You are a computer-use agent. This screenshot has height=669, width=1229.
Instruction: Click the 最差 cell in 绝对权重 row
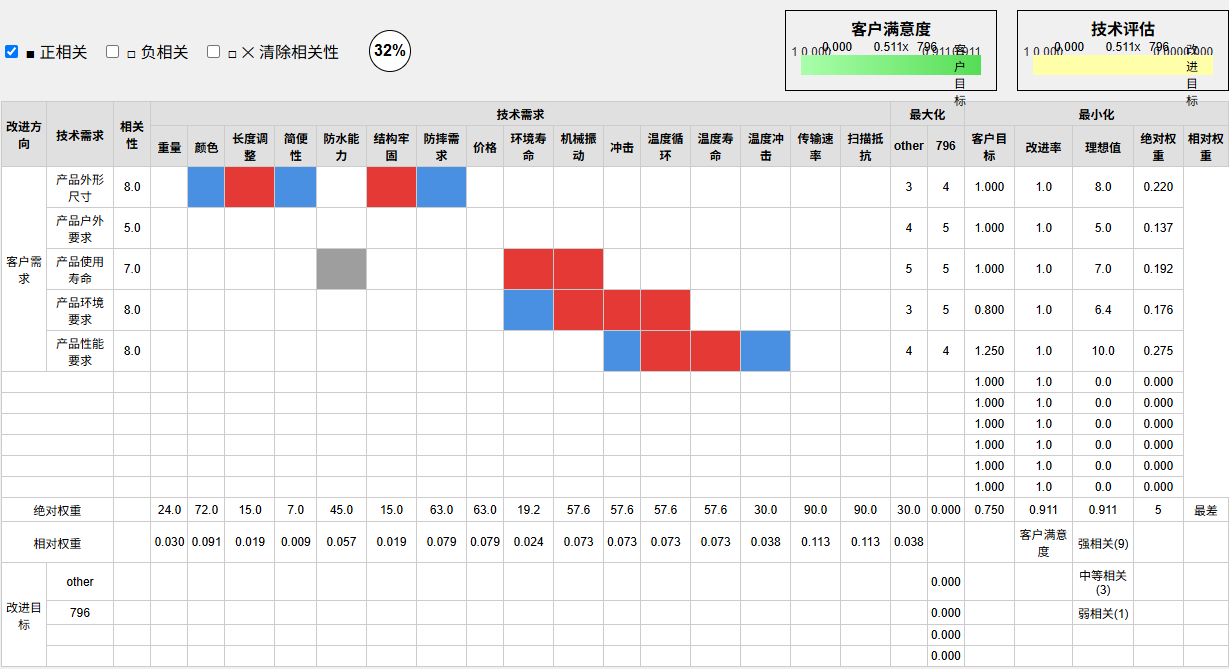pos(1205,510)
